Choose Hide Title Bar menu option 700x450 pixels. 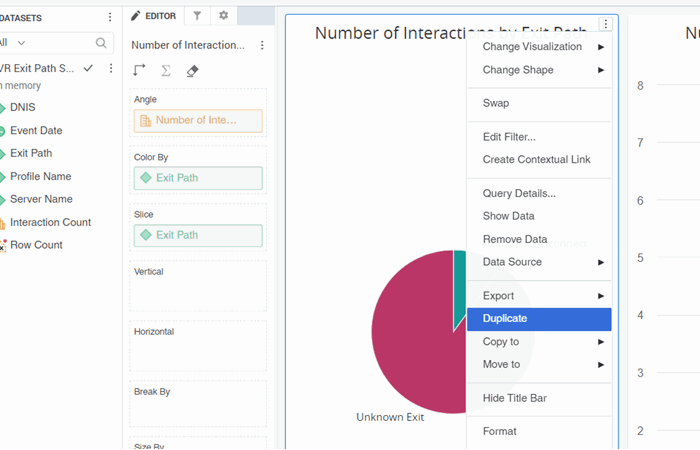[514, 398]
